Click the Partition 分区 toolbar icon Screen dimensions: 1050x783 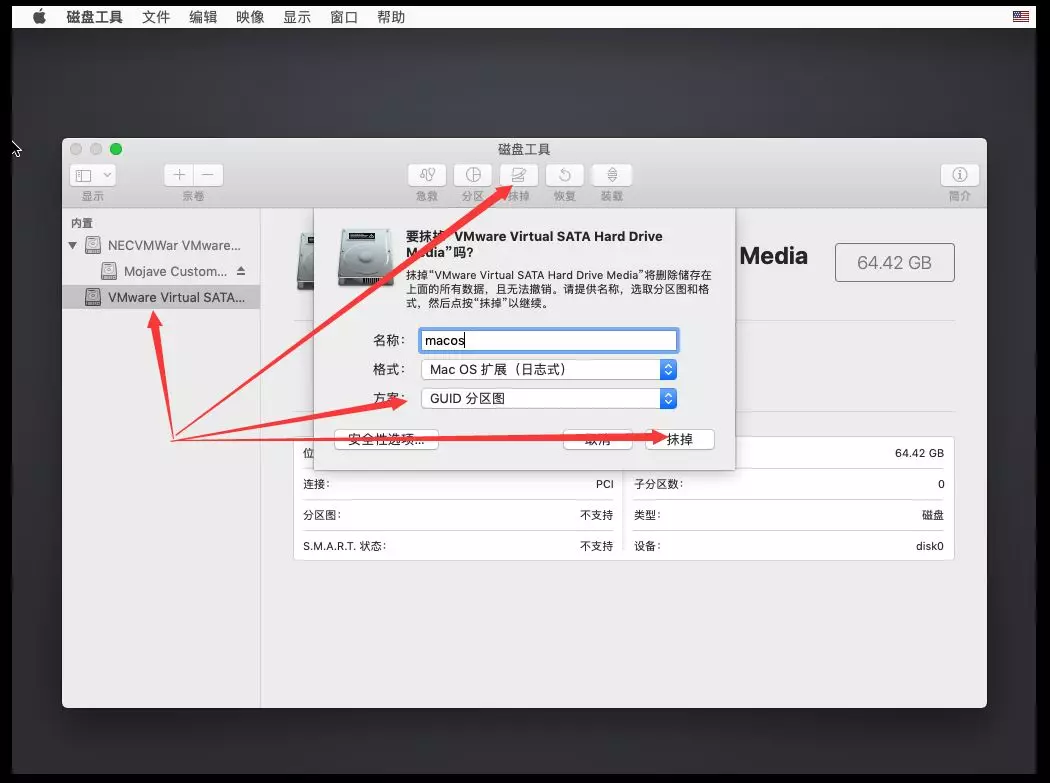pyautogui.click(x=473, y=175)
